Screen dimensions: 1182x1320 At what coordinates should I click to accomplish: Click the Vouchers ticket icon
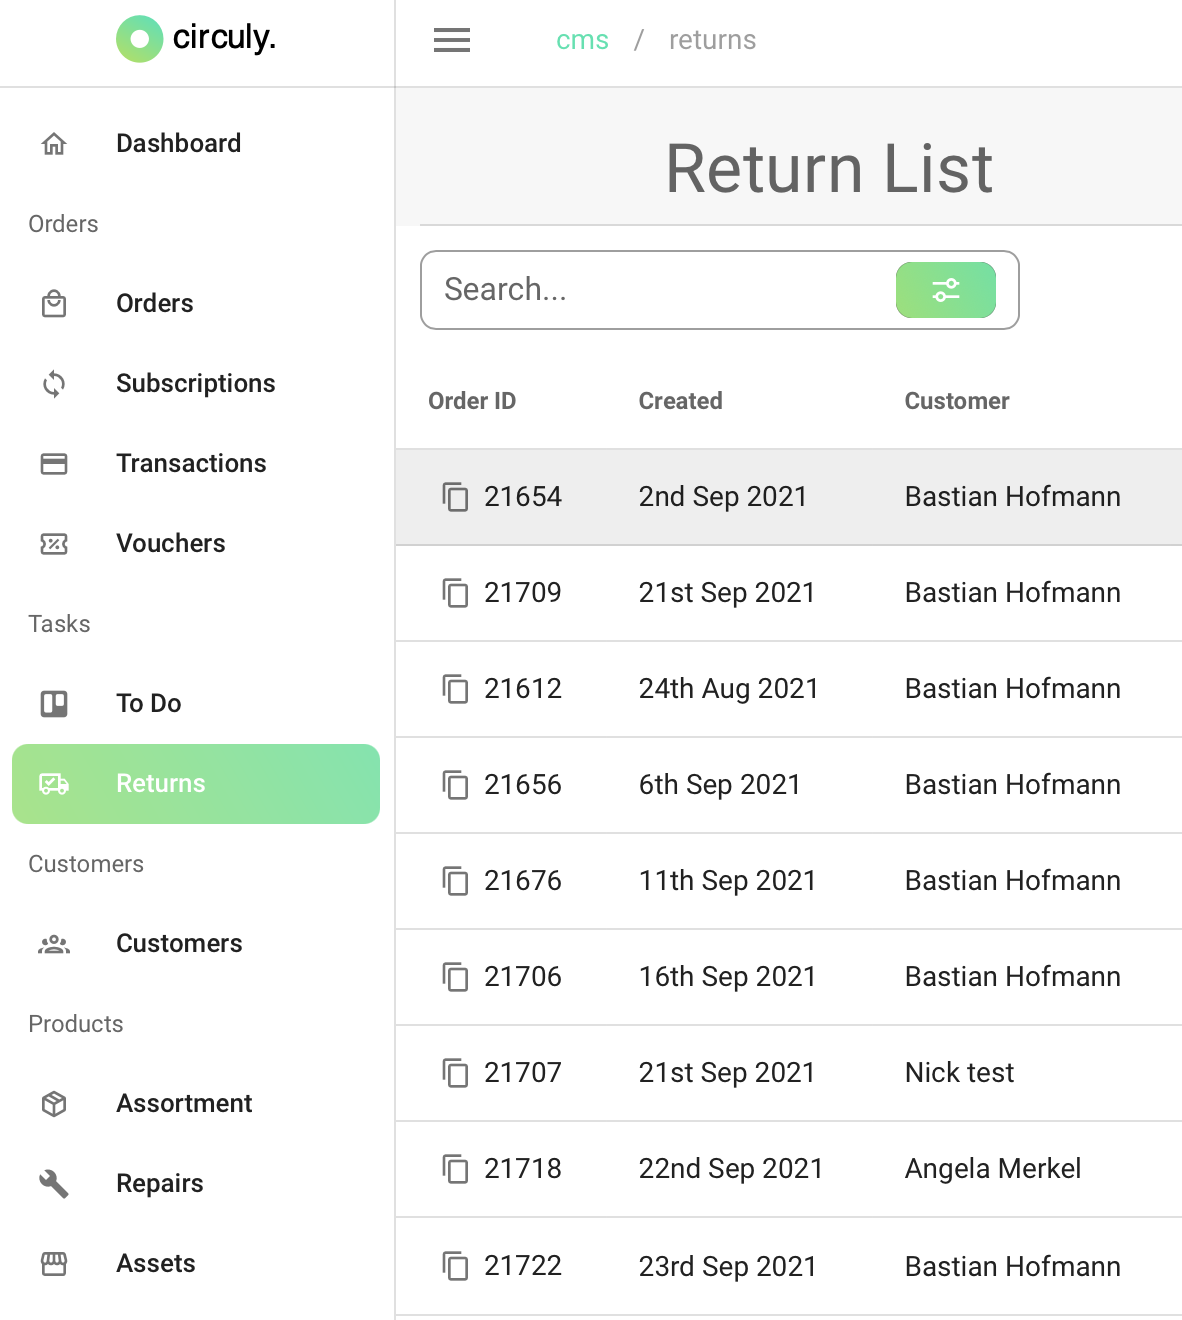coord(54,544)
